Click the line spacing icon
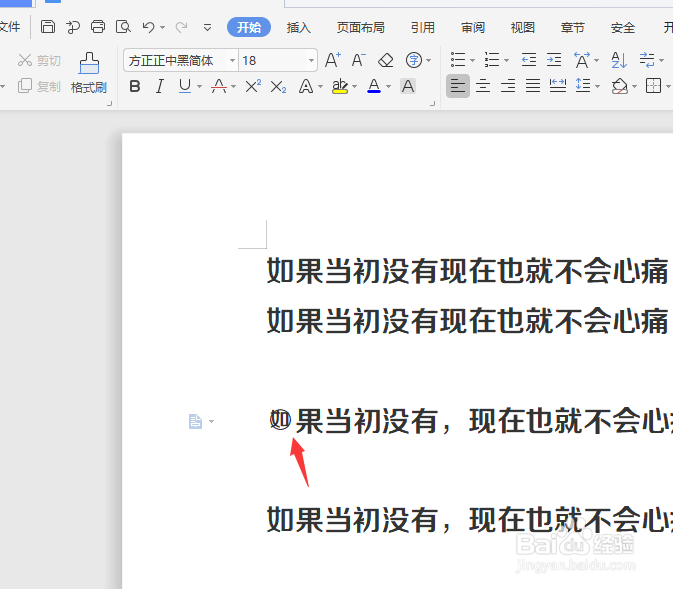 point(583,86)
